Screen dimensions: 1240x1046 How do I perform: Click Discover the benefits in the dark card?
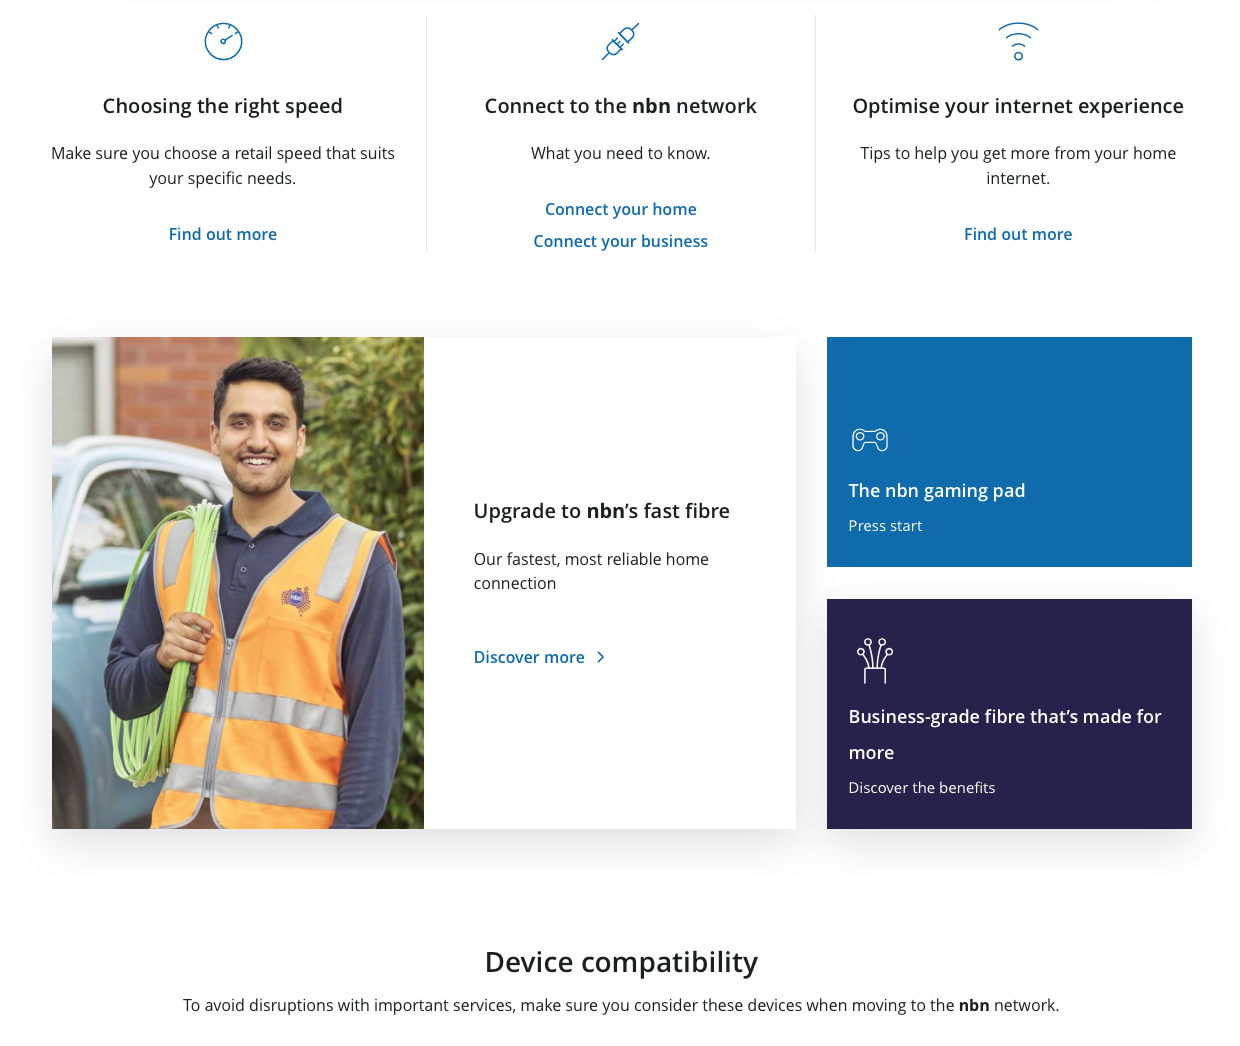[921, 788]
